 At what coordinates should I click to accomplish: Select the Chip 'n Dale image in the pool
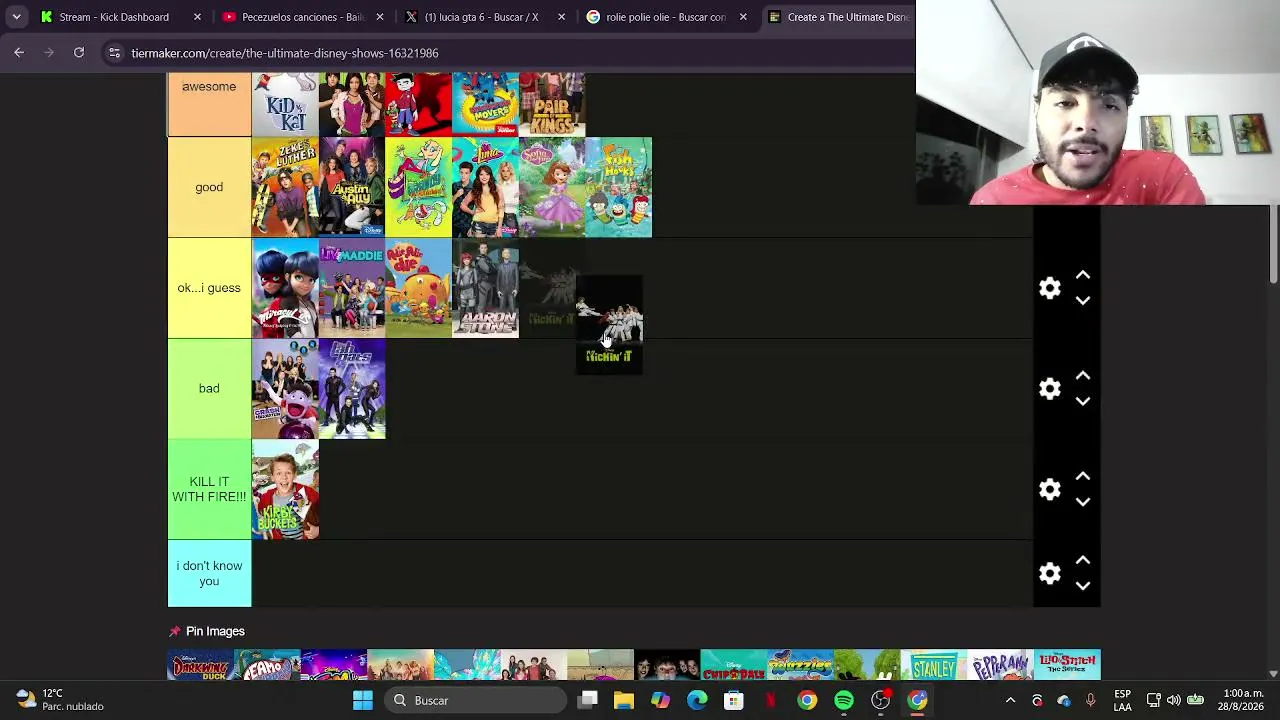734,665
